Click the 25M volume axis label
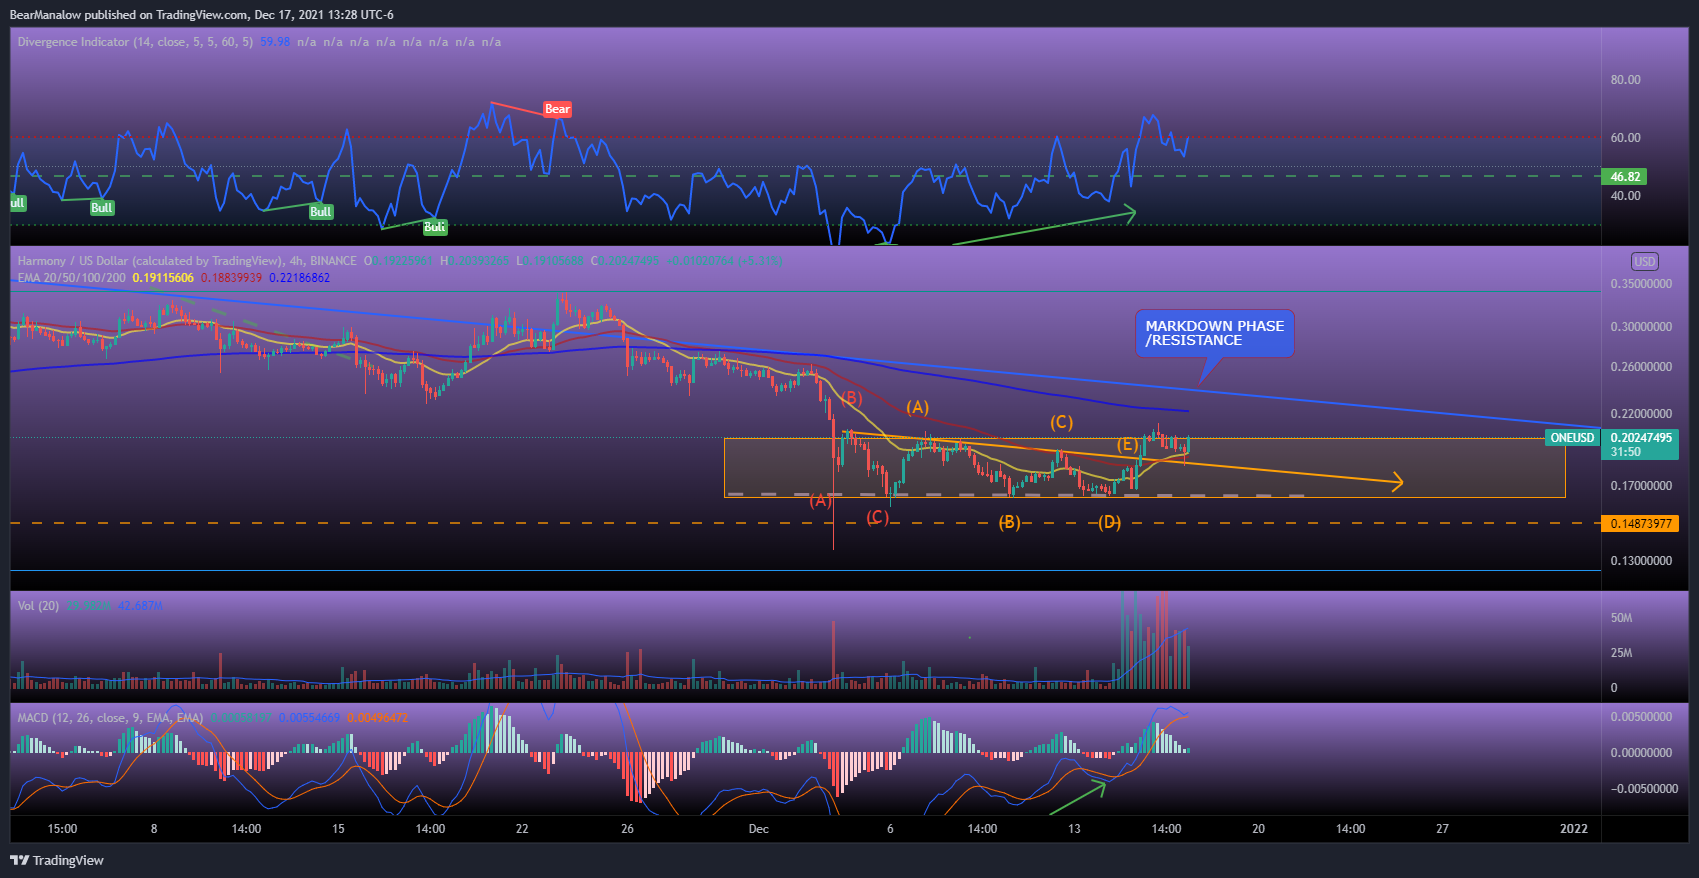 click(1621, 653)
